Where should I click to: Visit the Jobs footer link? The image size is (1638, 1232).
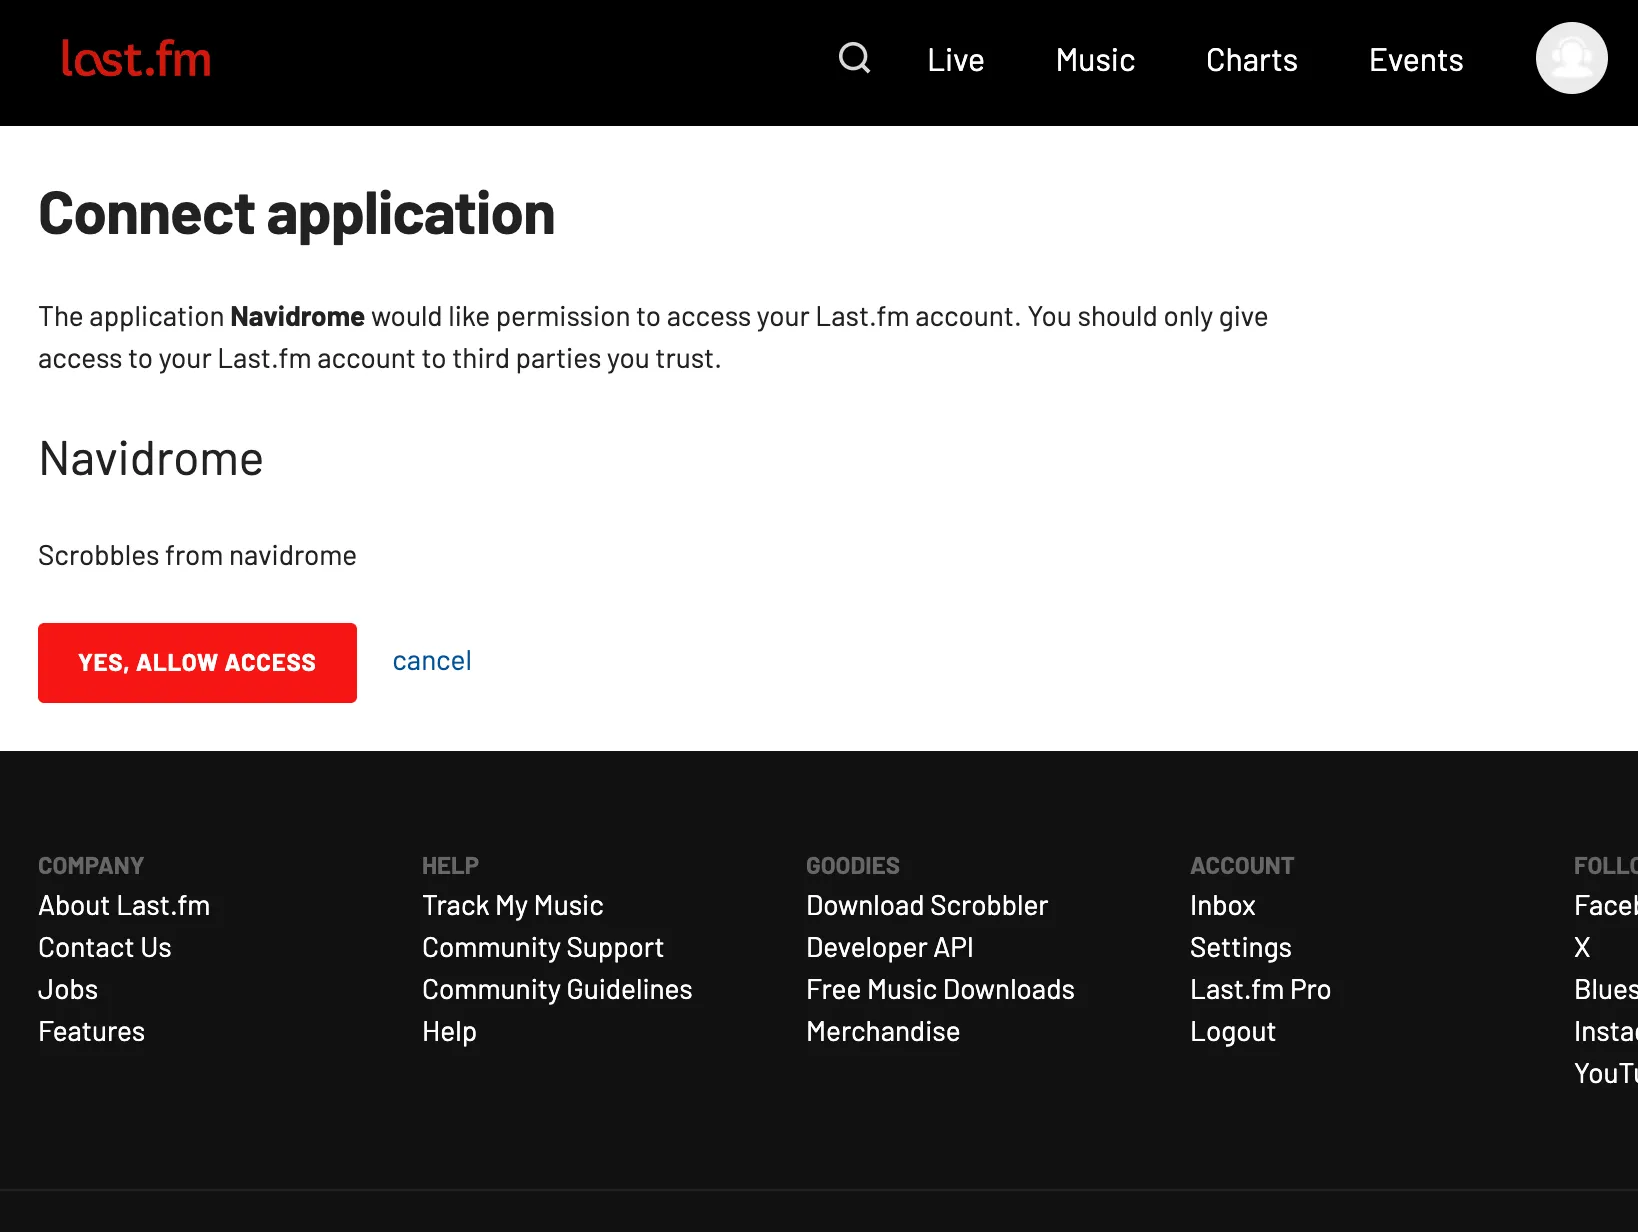click(x=68, y=989)
